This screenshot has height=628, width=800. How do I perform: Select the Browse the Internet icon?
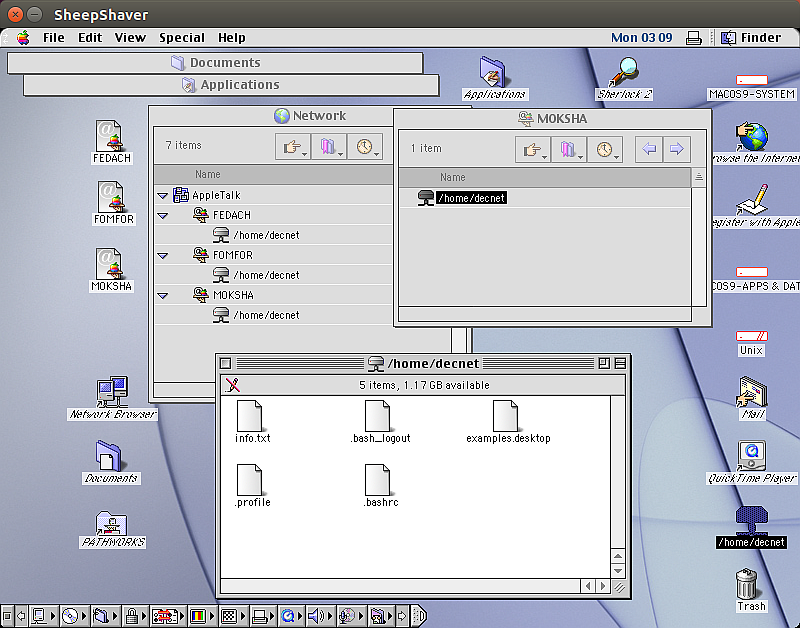coord(755,143)
